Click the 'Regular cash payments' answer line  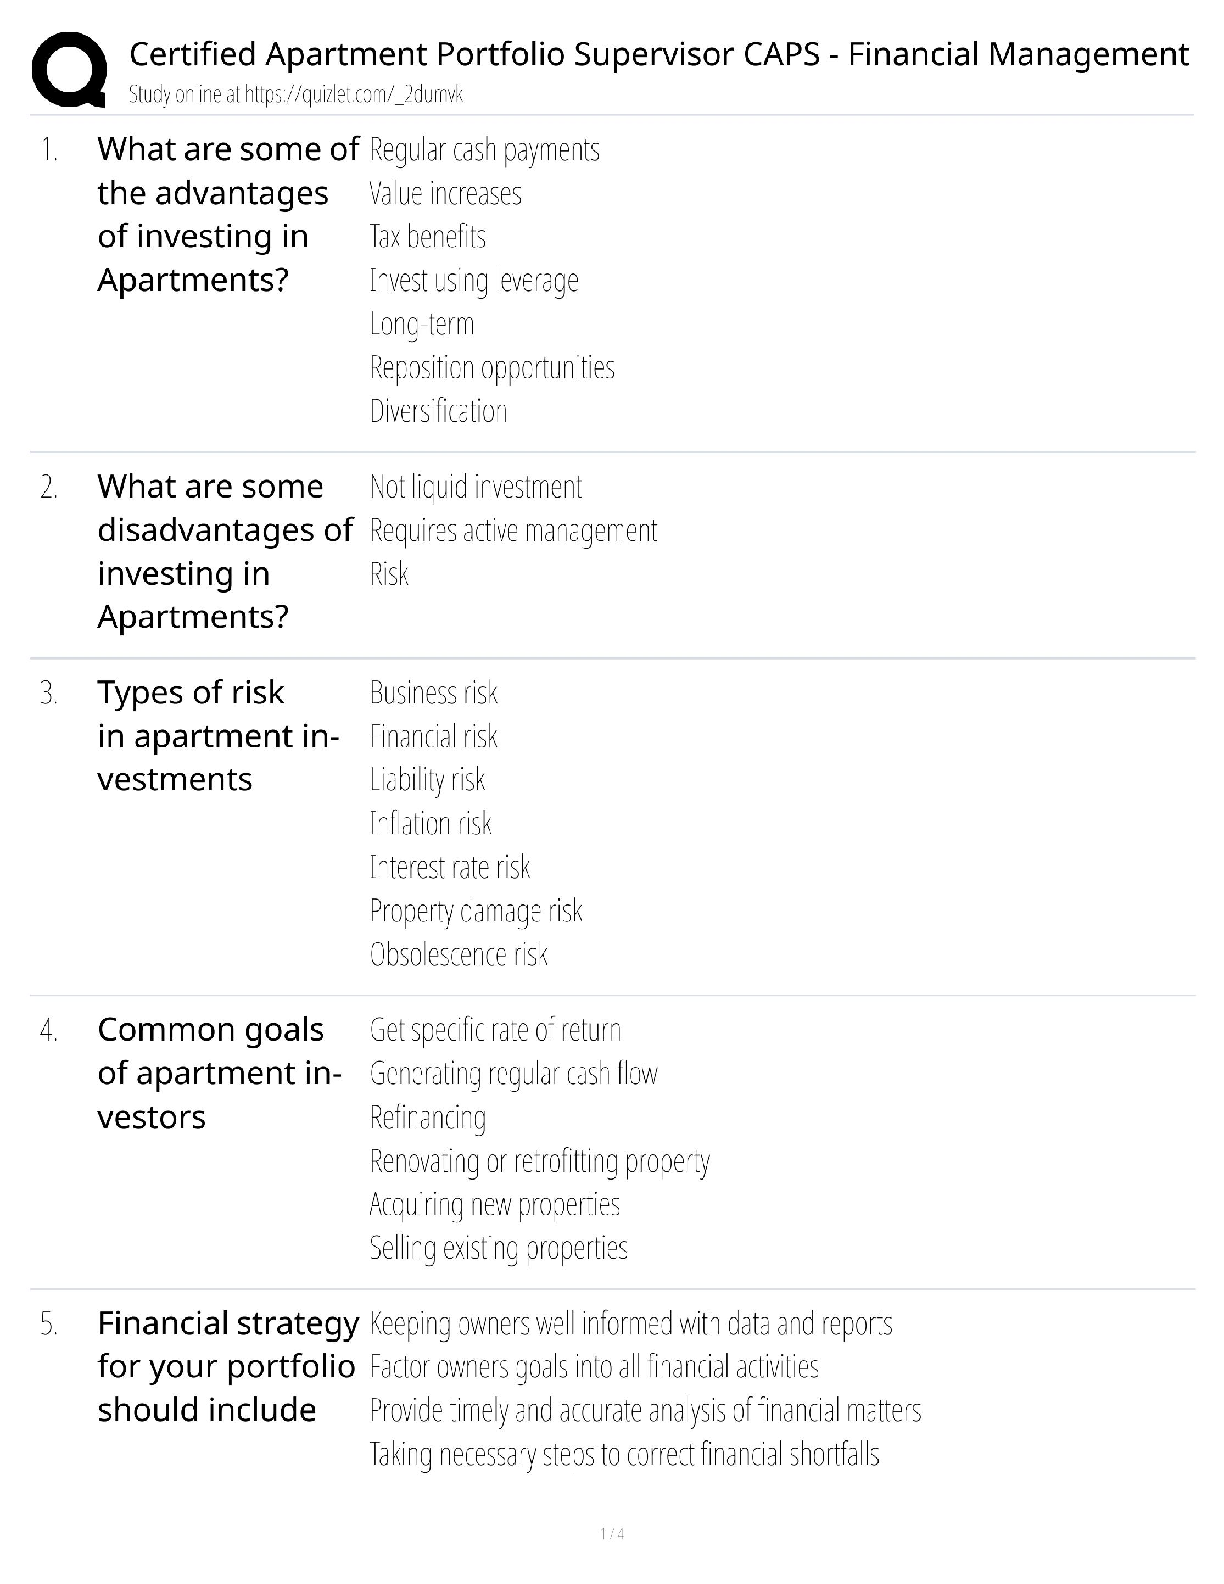click(x=484, y=151)
